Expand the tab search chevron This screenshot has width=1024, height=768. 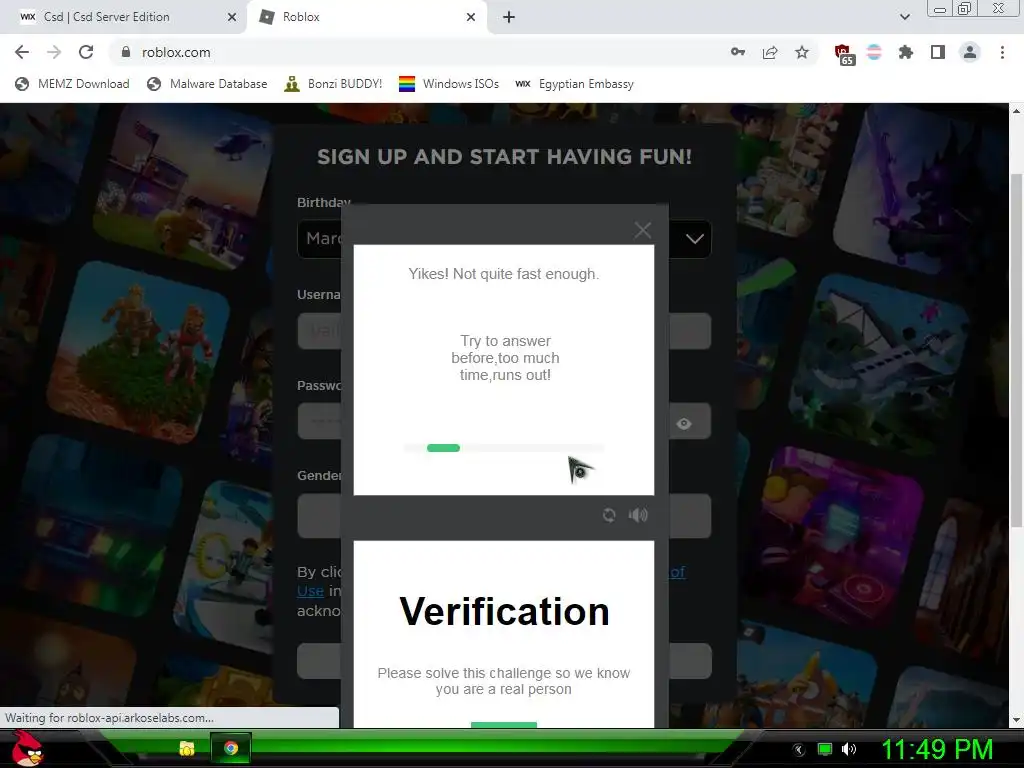[904, 17]
